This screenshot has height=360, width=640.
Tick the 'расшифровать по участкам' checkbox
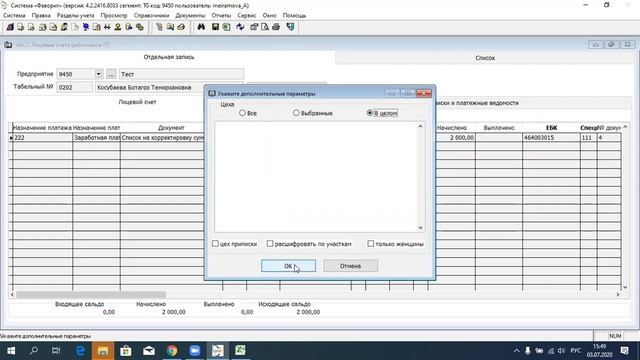click(x=270, y=244)
